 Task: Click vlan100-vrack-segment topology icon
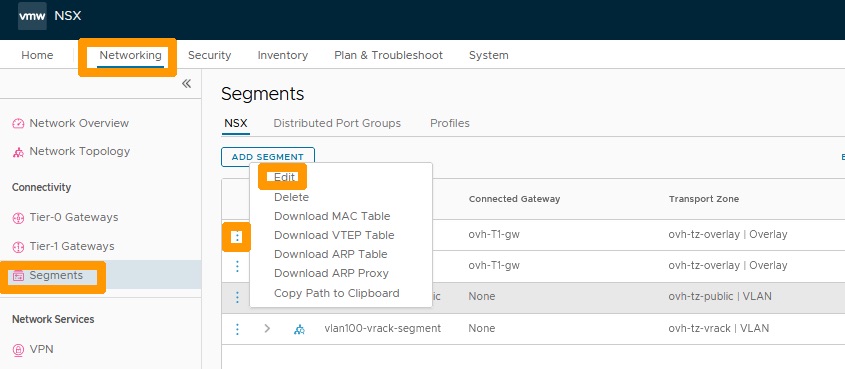(x=299, y=329)
